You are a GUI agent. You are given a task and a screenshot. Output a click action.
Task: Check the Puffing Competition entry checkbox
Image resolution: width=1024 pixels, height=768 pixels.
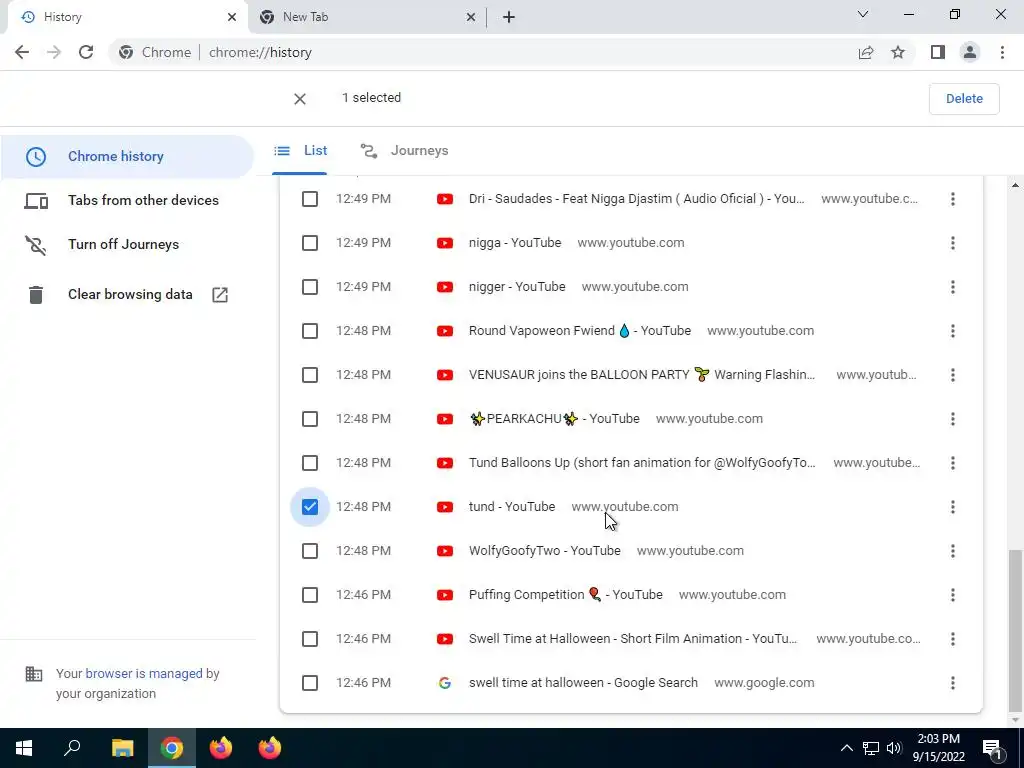pos(310,595)
